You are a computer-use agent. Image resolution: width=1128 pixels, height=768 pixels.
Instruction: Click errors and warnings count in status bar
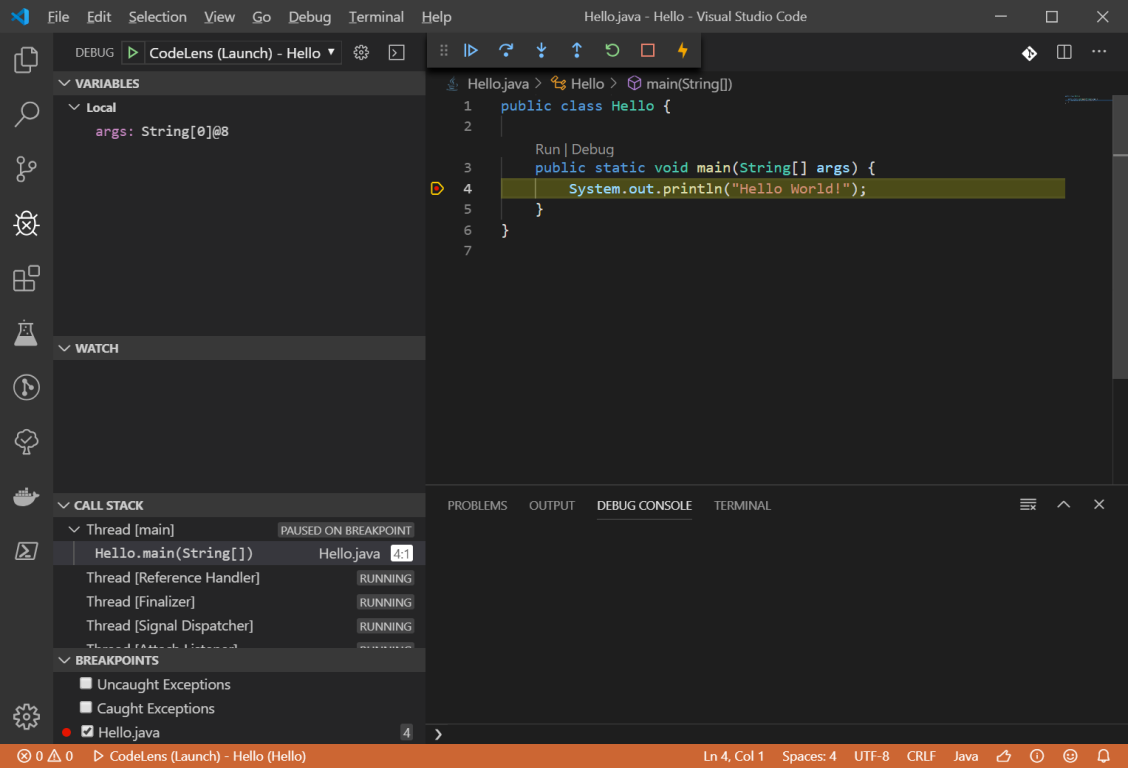tap(45, 756)
